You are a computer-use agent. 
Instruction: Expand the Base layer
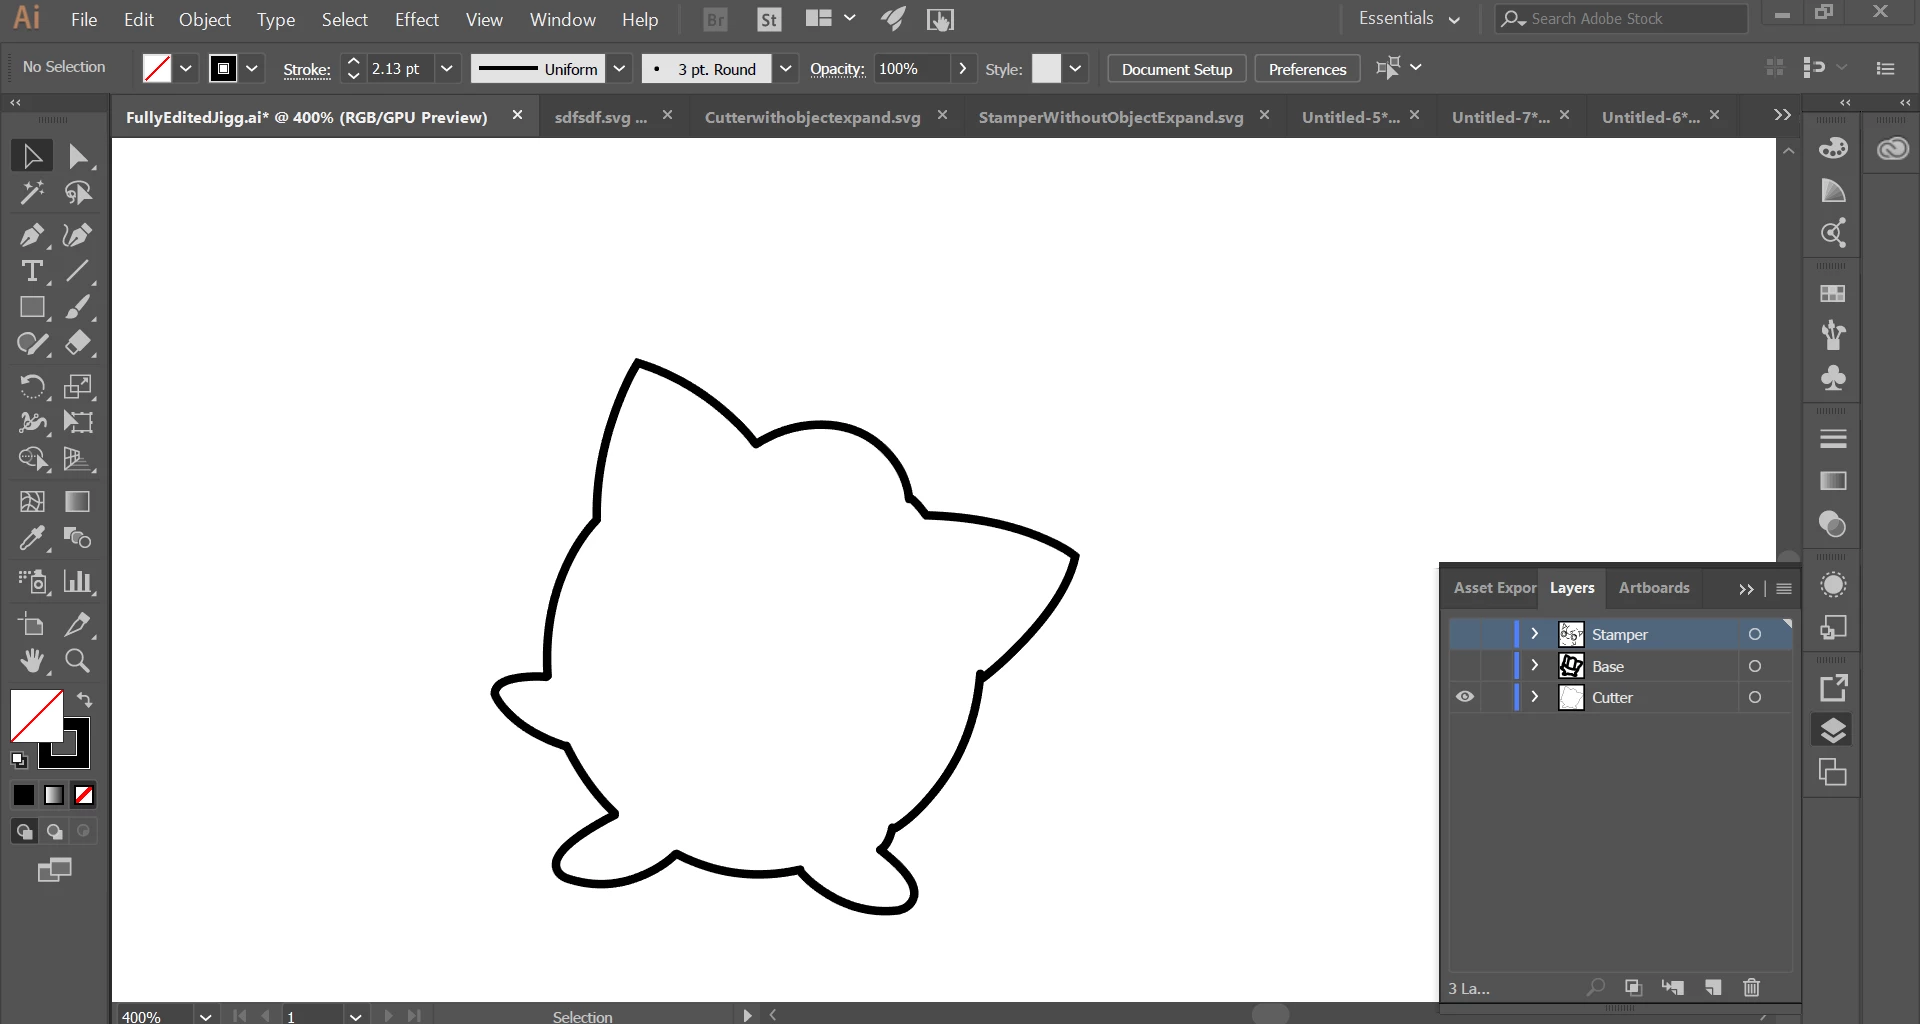1535,666
